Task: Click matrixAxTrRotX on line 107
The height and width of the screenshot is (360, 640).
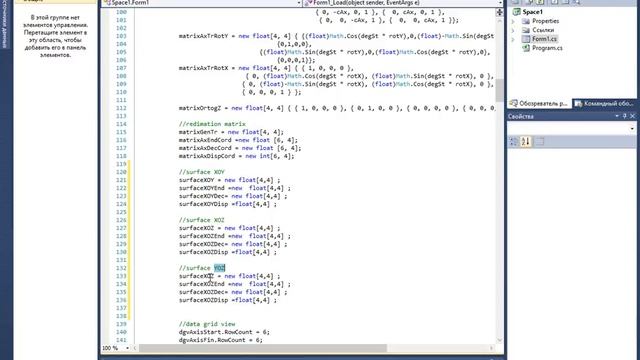Action: 203,68
